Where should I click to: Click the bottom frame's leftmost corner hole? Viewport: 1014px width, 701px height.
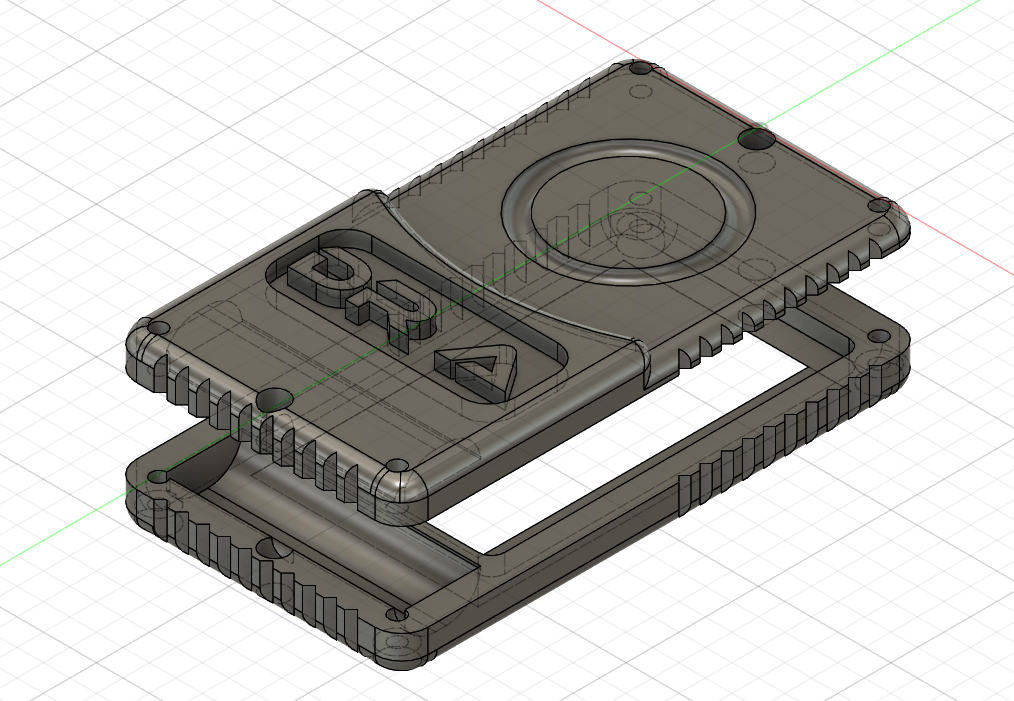[x=157, y=477]
